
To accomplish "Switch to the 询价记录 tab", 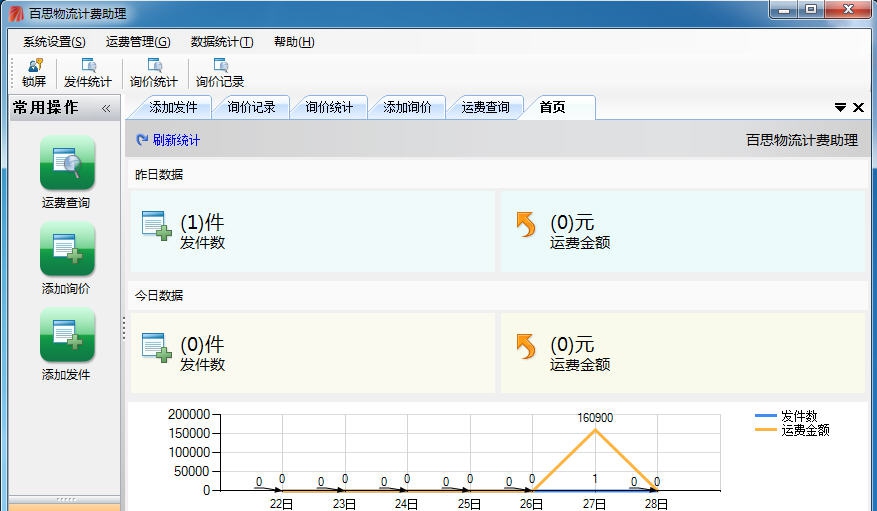I will pyautogui.click(x=251, y=107).
